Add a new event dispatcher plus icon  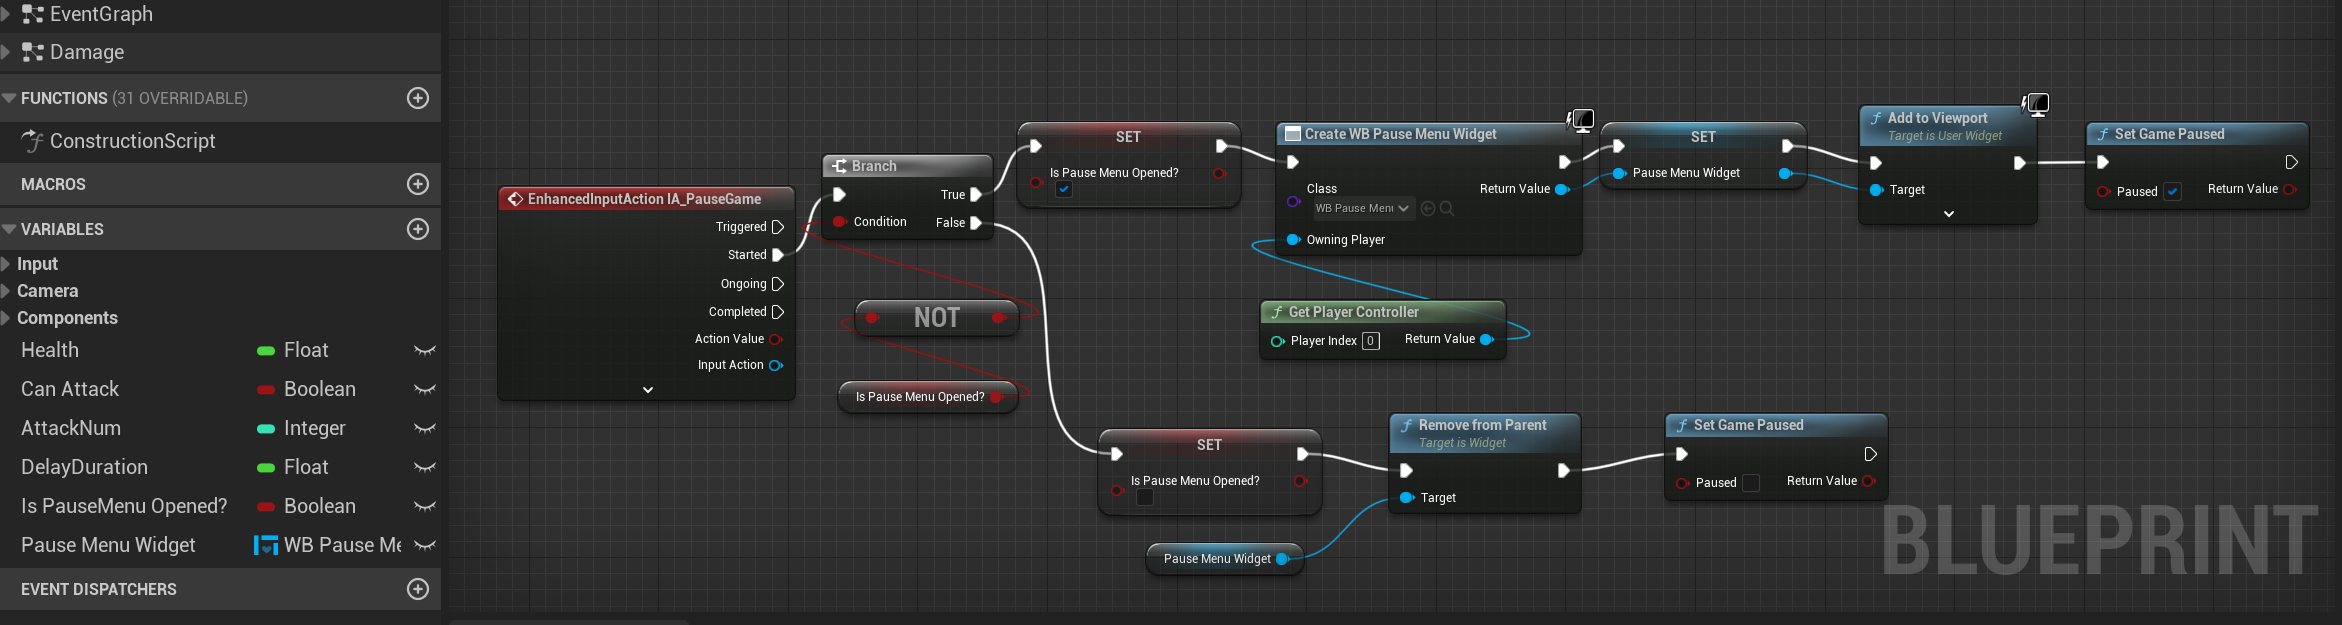click(x=418, y=589)
